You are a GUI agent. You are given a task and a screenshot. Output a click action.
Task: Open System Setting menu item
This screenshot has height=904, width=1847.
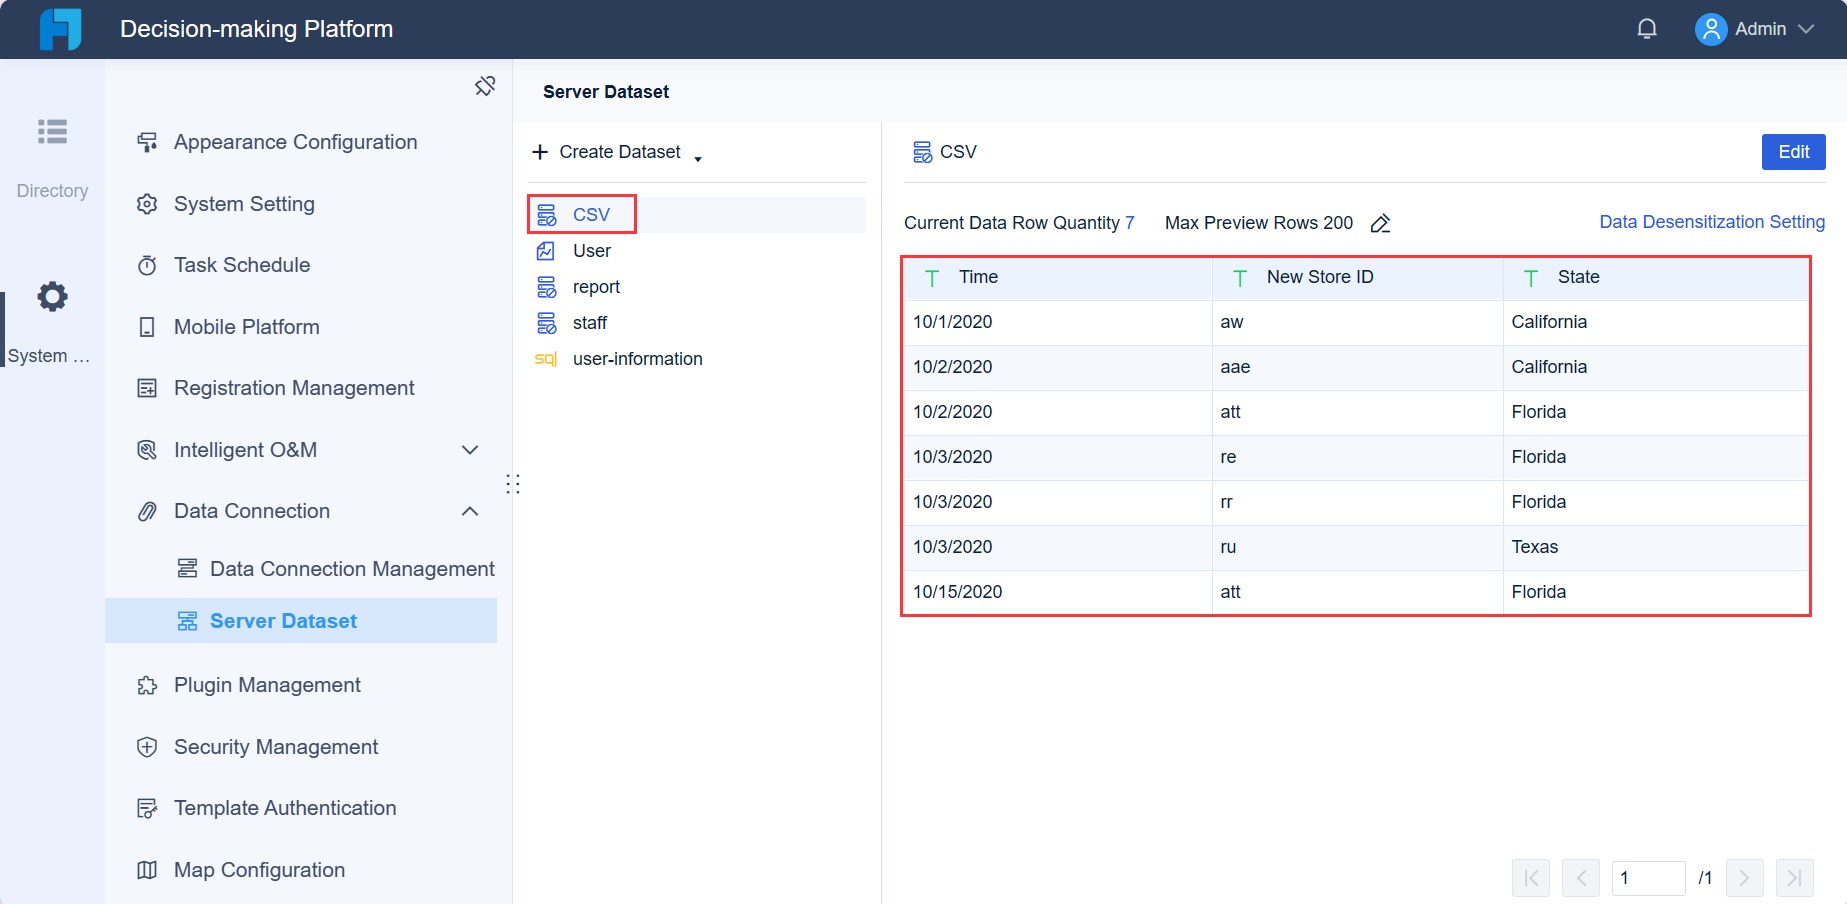[244, 204]
